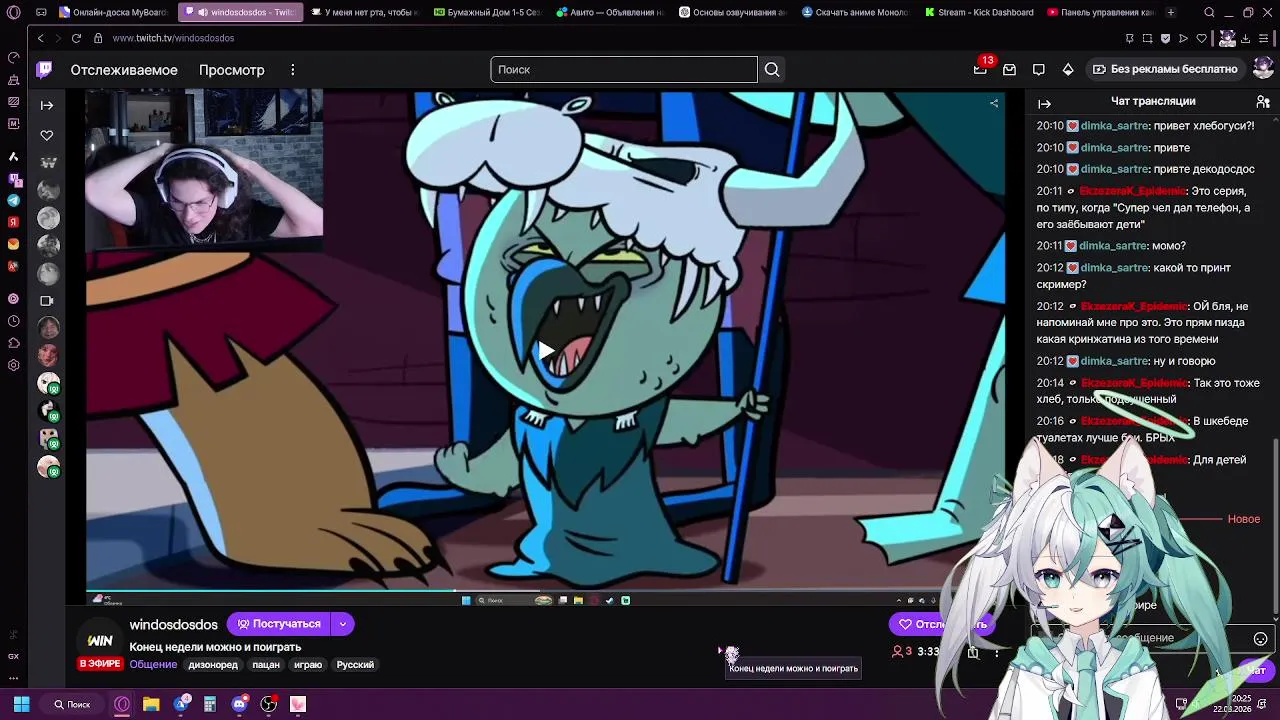Viewport: 1280px width, 720px height.
Task: Play the paused stream video
Action: (x=545, y=350)
